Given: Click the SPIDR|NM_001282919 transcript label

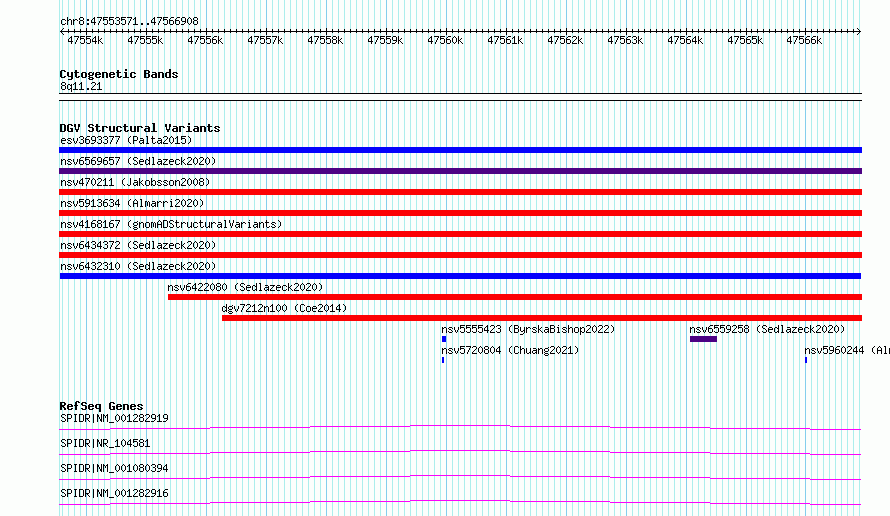Looking at the screenshot, I should coord(114,418).
